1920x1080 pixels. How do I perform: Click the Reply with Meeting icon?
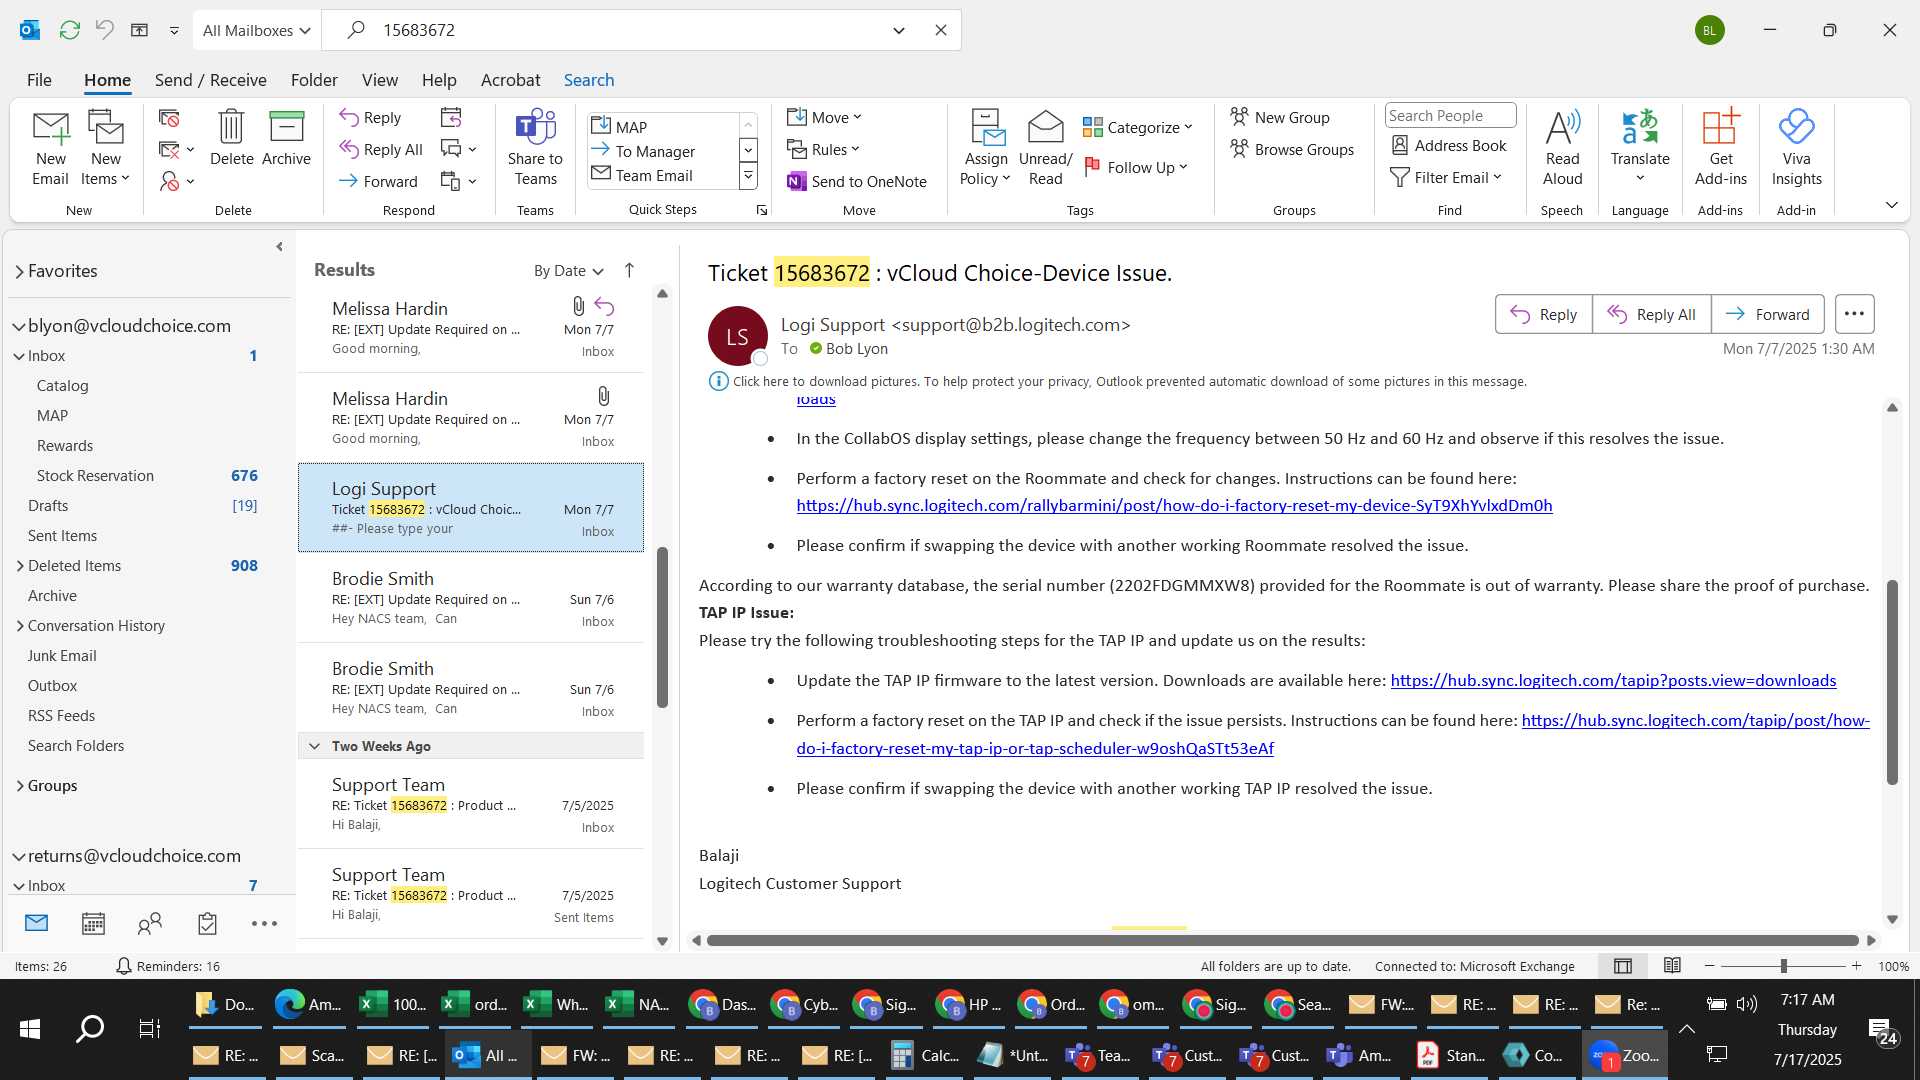pos(451,117)
